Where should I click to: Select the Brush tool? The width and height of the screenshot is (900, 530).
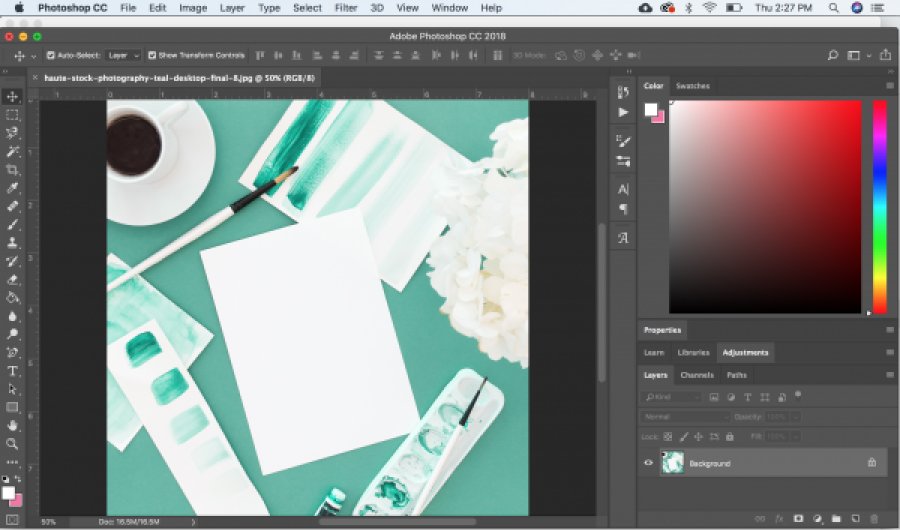click(12, 225)
